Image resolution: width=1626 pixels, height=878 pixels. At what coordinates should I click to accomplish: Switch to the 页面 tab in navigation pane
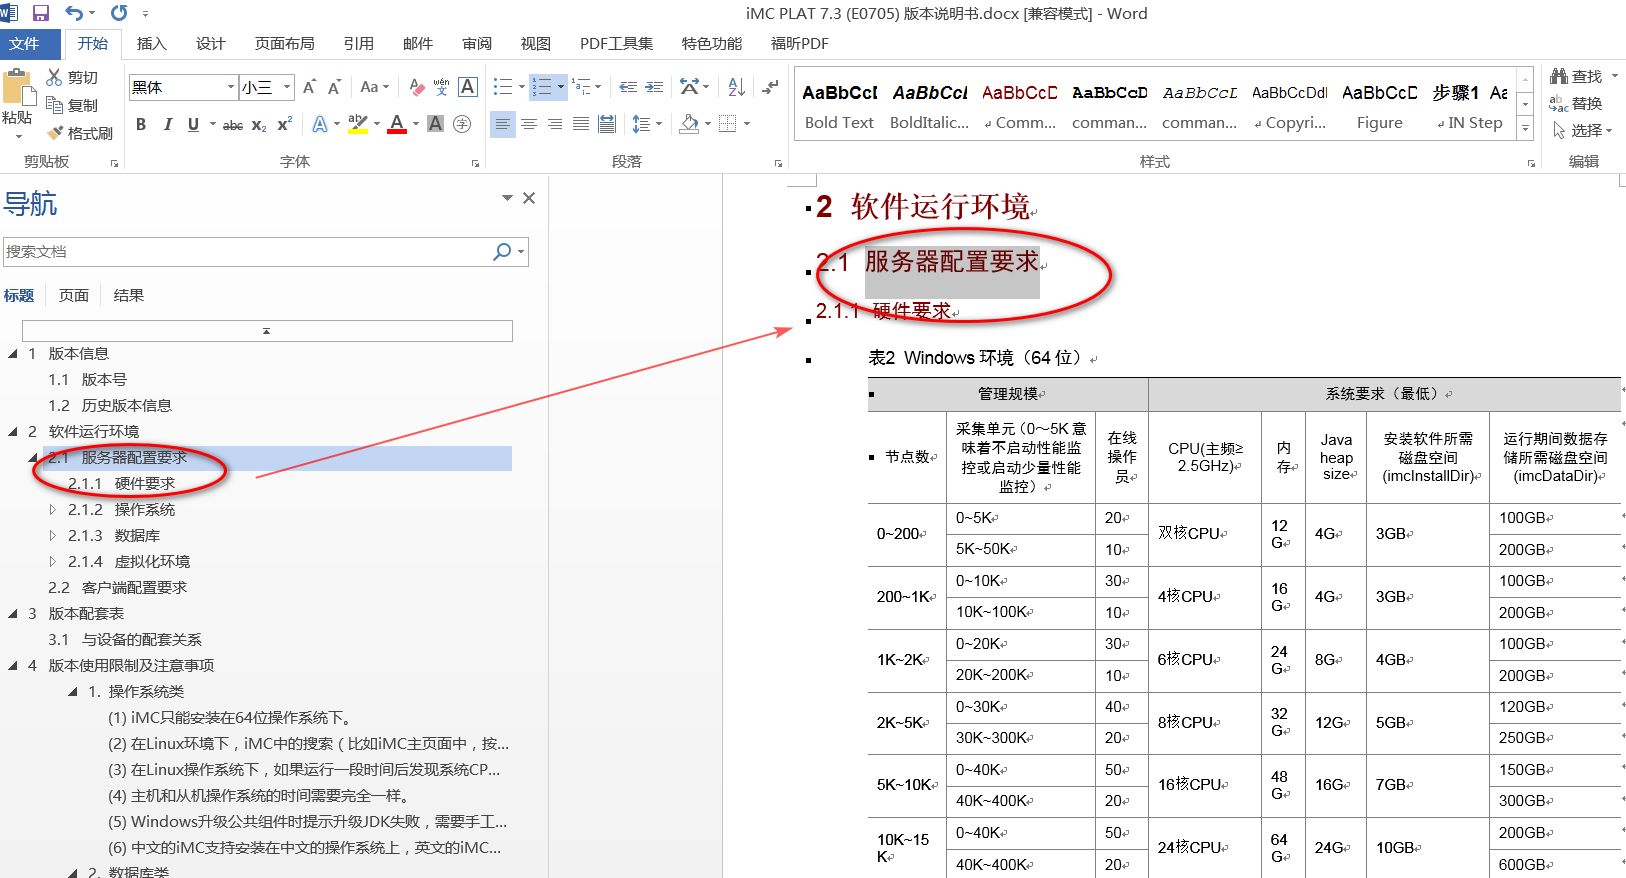pos(73,295)
